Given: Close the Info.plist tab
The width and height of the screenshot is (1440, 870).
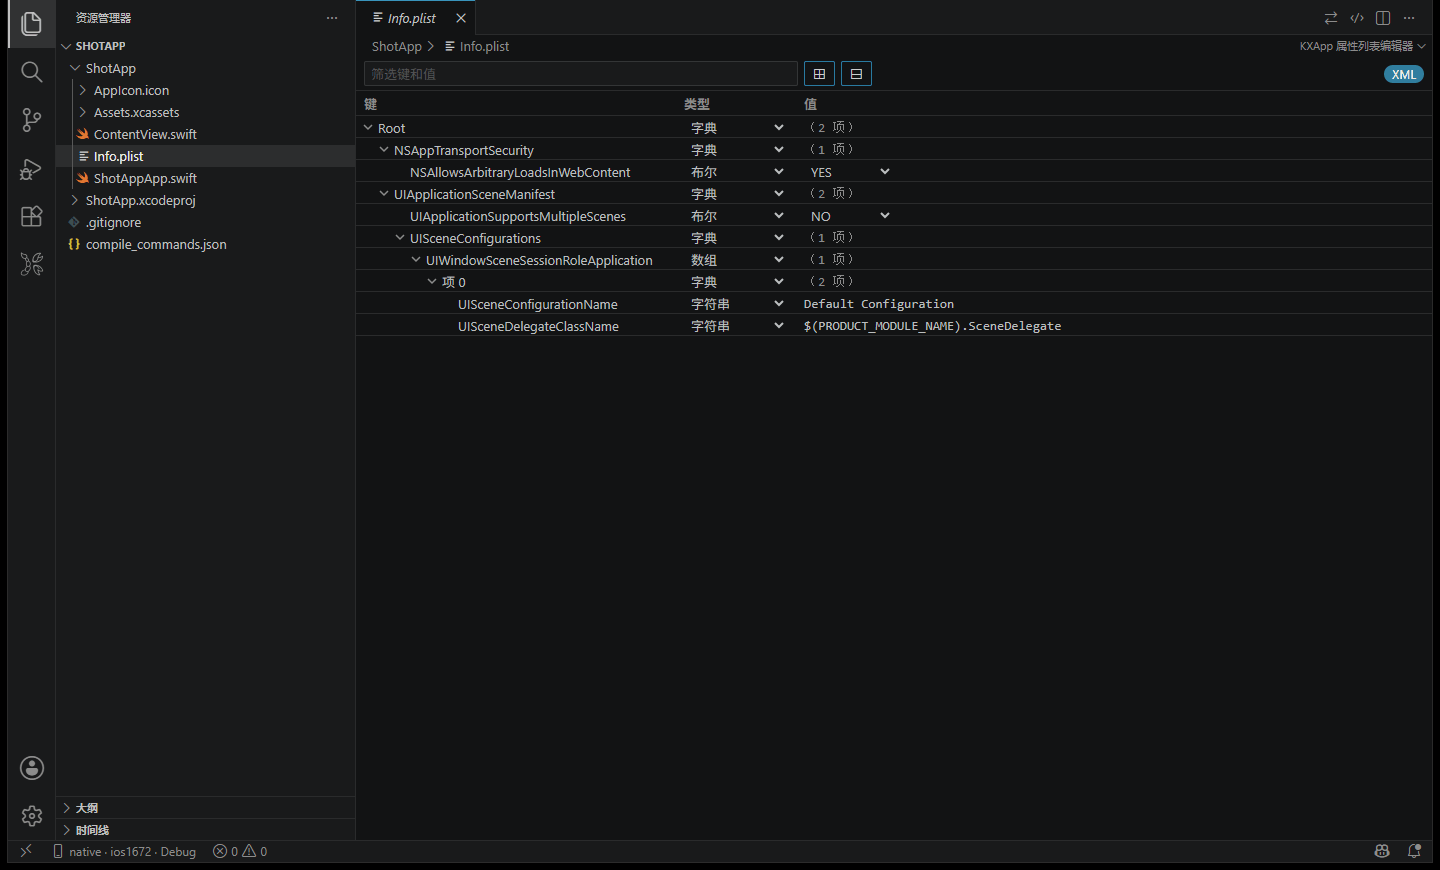Looking at the screenshot, I should [x=461, y=18].
